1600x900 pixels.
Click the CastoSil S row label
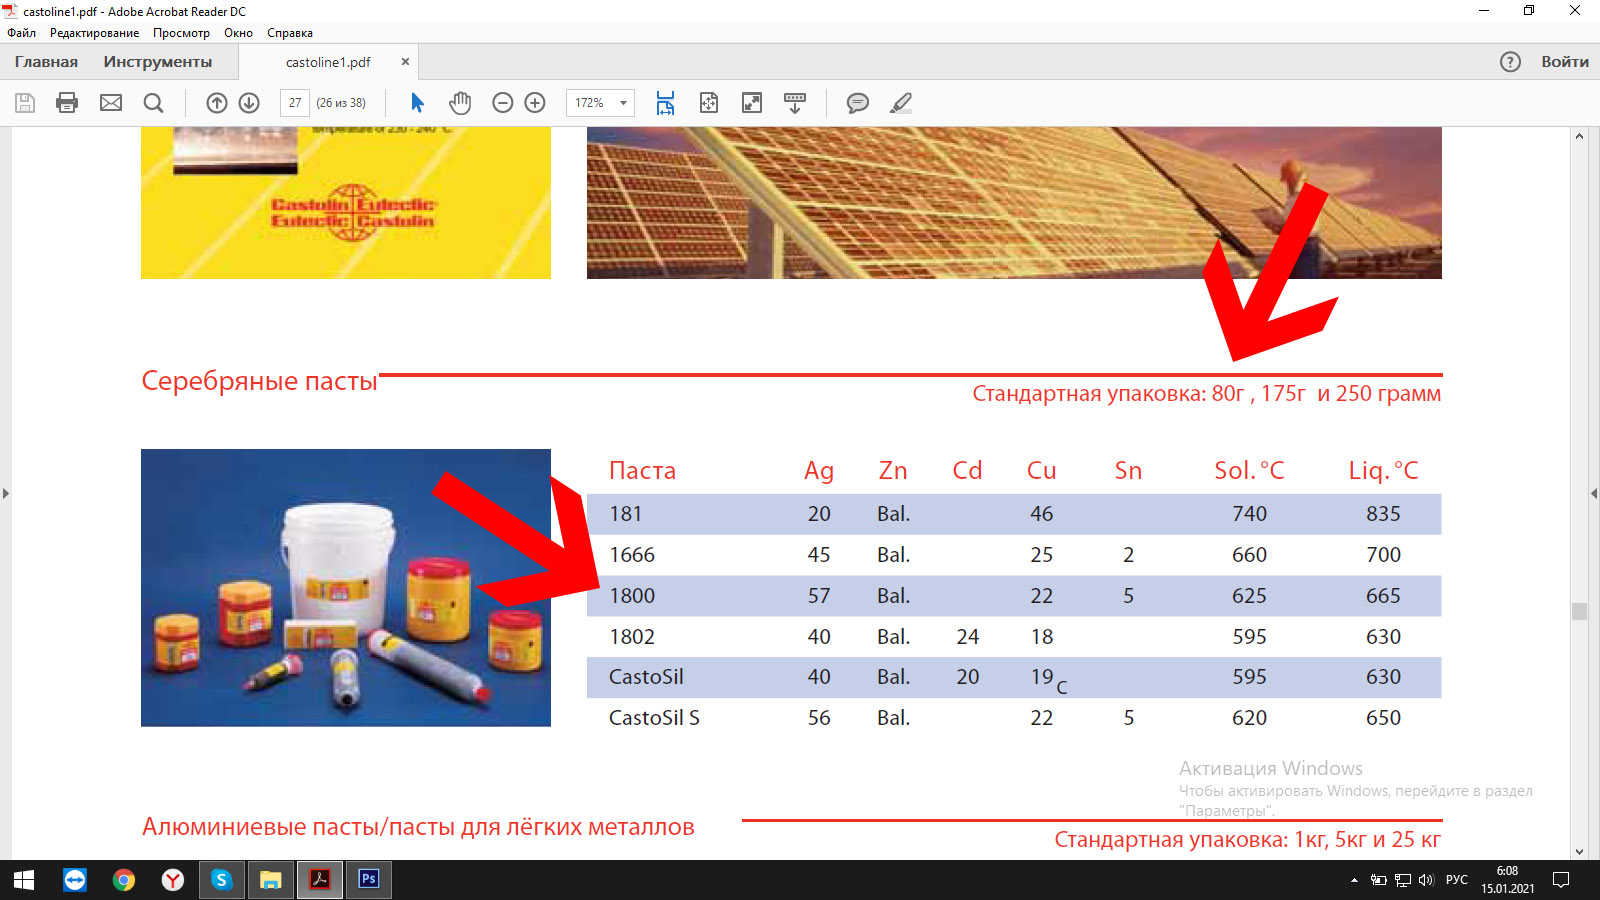point(654,718)
